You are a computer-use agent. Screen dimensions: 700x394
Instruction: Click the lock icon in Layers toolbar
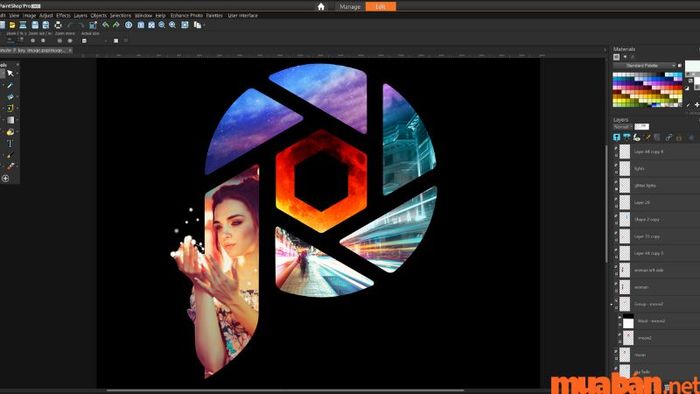pyautogui.click(x=679, y=138)
